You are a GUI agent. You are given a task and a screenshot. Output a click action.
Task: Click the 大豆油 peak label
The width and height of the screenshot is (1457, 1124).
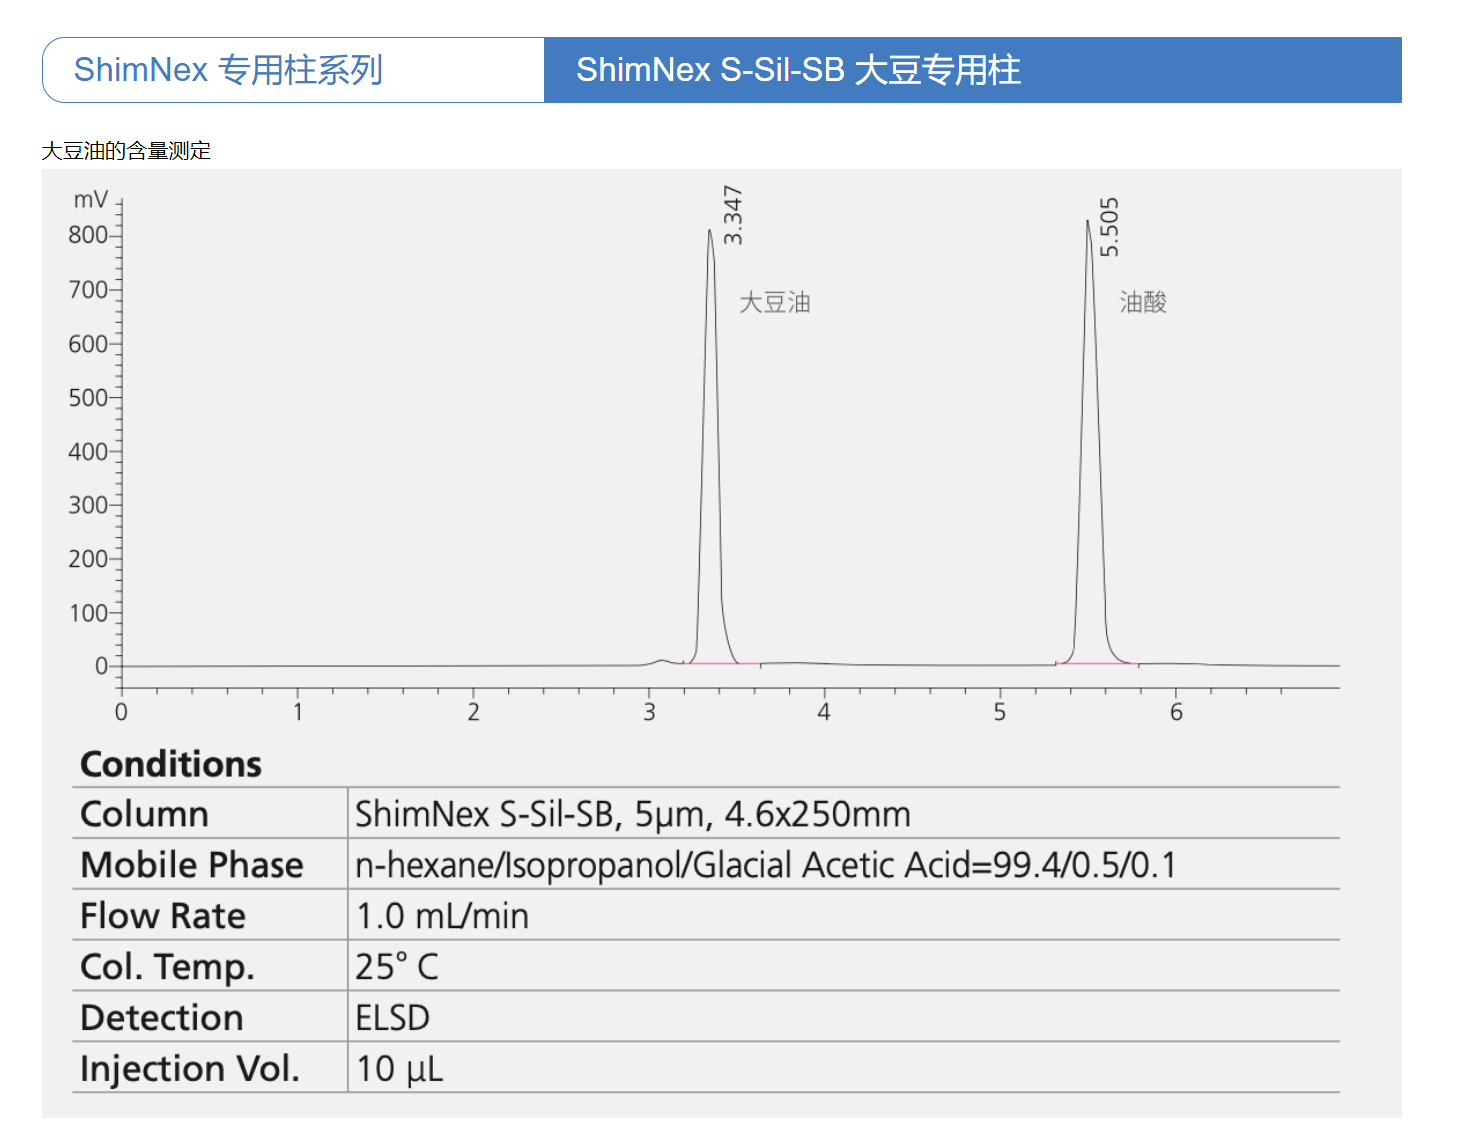(x=774, y=302)
